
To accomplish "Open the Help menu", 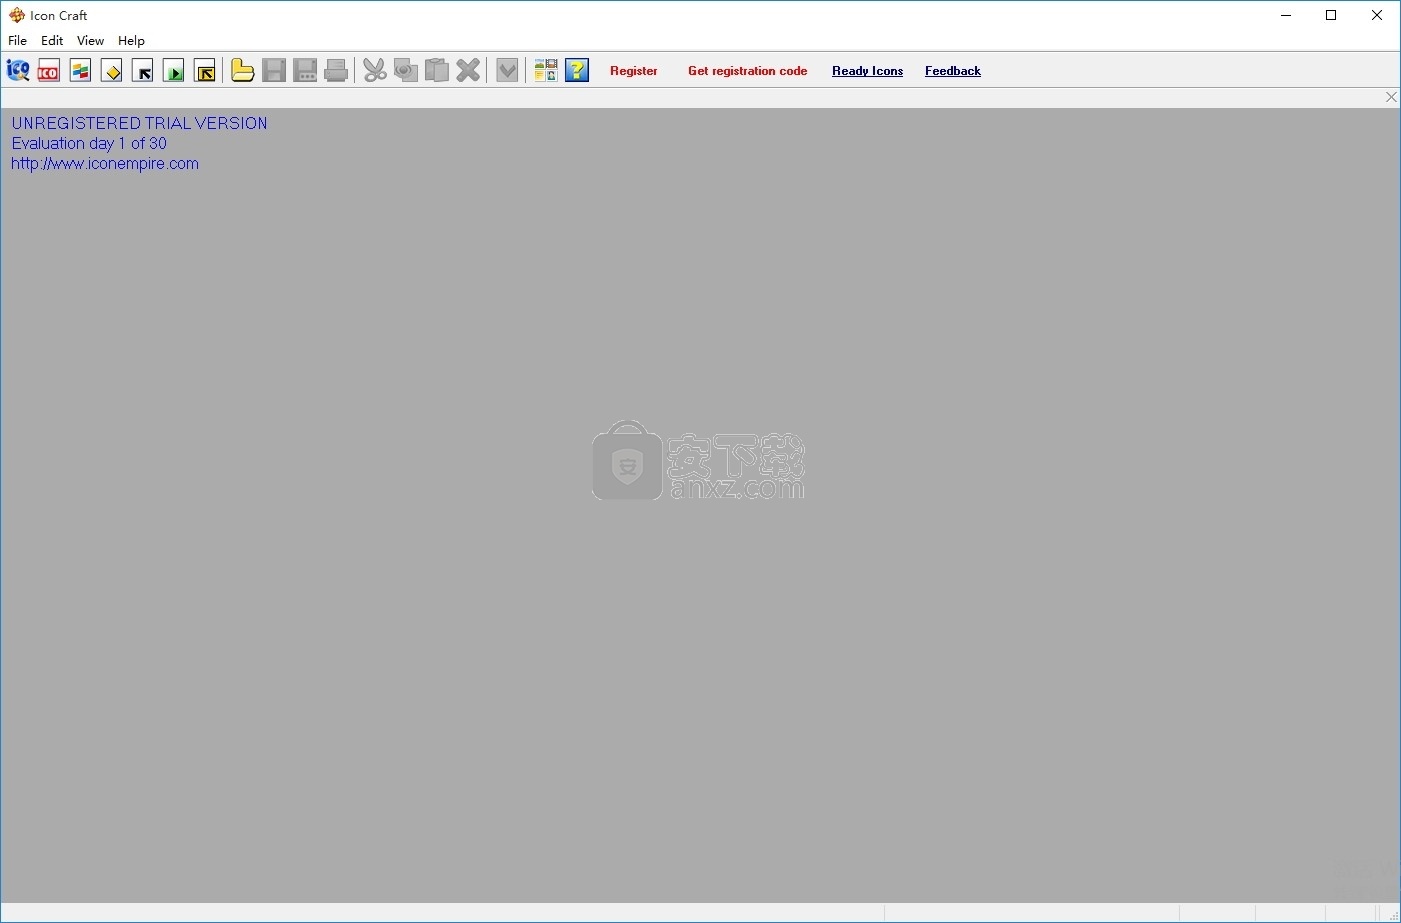I will [131, 41].
